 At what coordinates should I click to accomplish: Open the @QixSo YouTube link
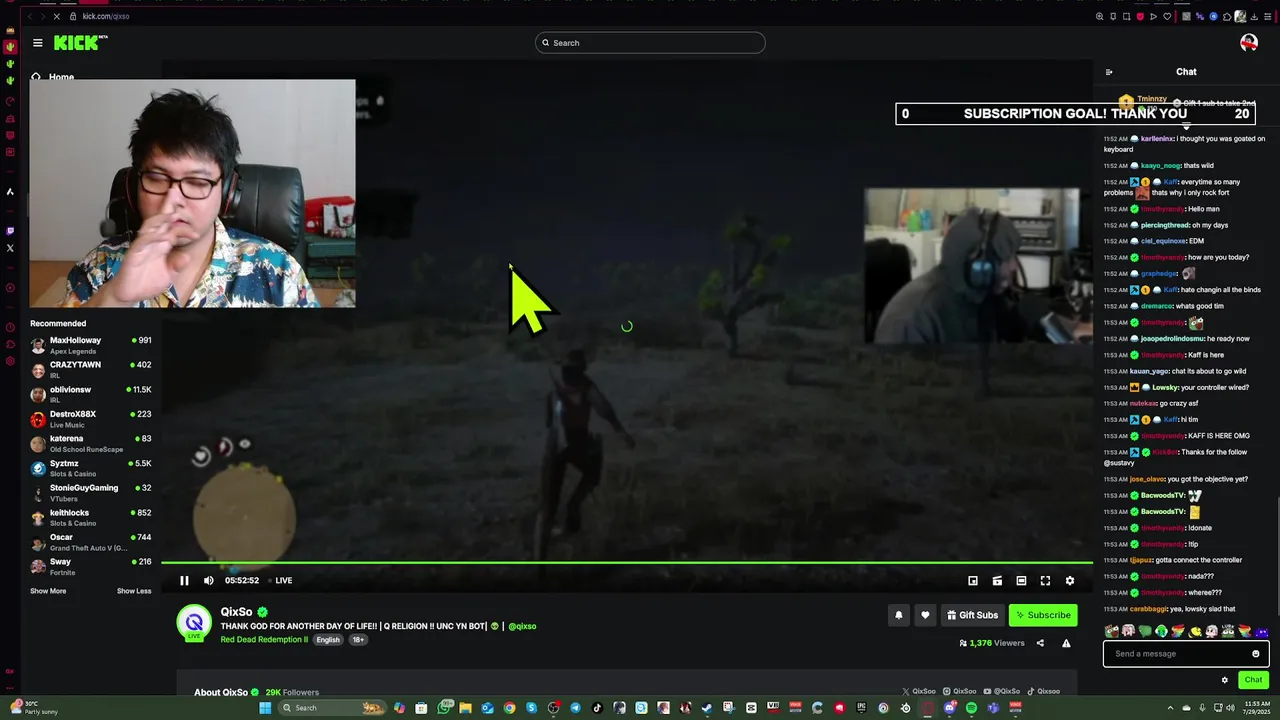1002,691
